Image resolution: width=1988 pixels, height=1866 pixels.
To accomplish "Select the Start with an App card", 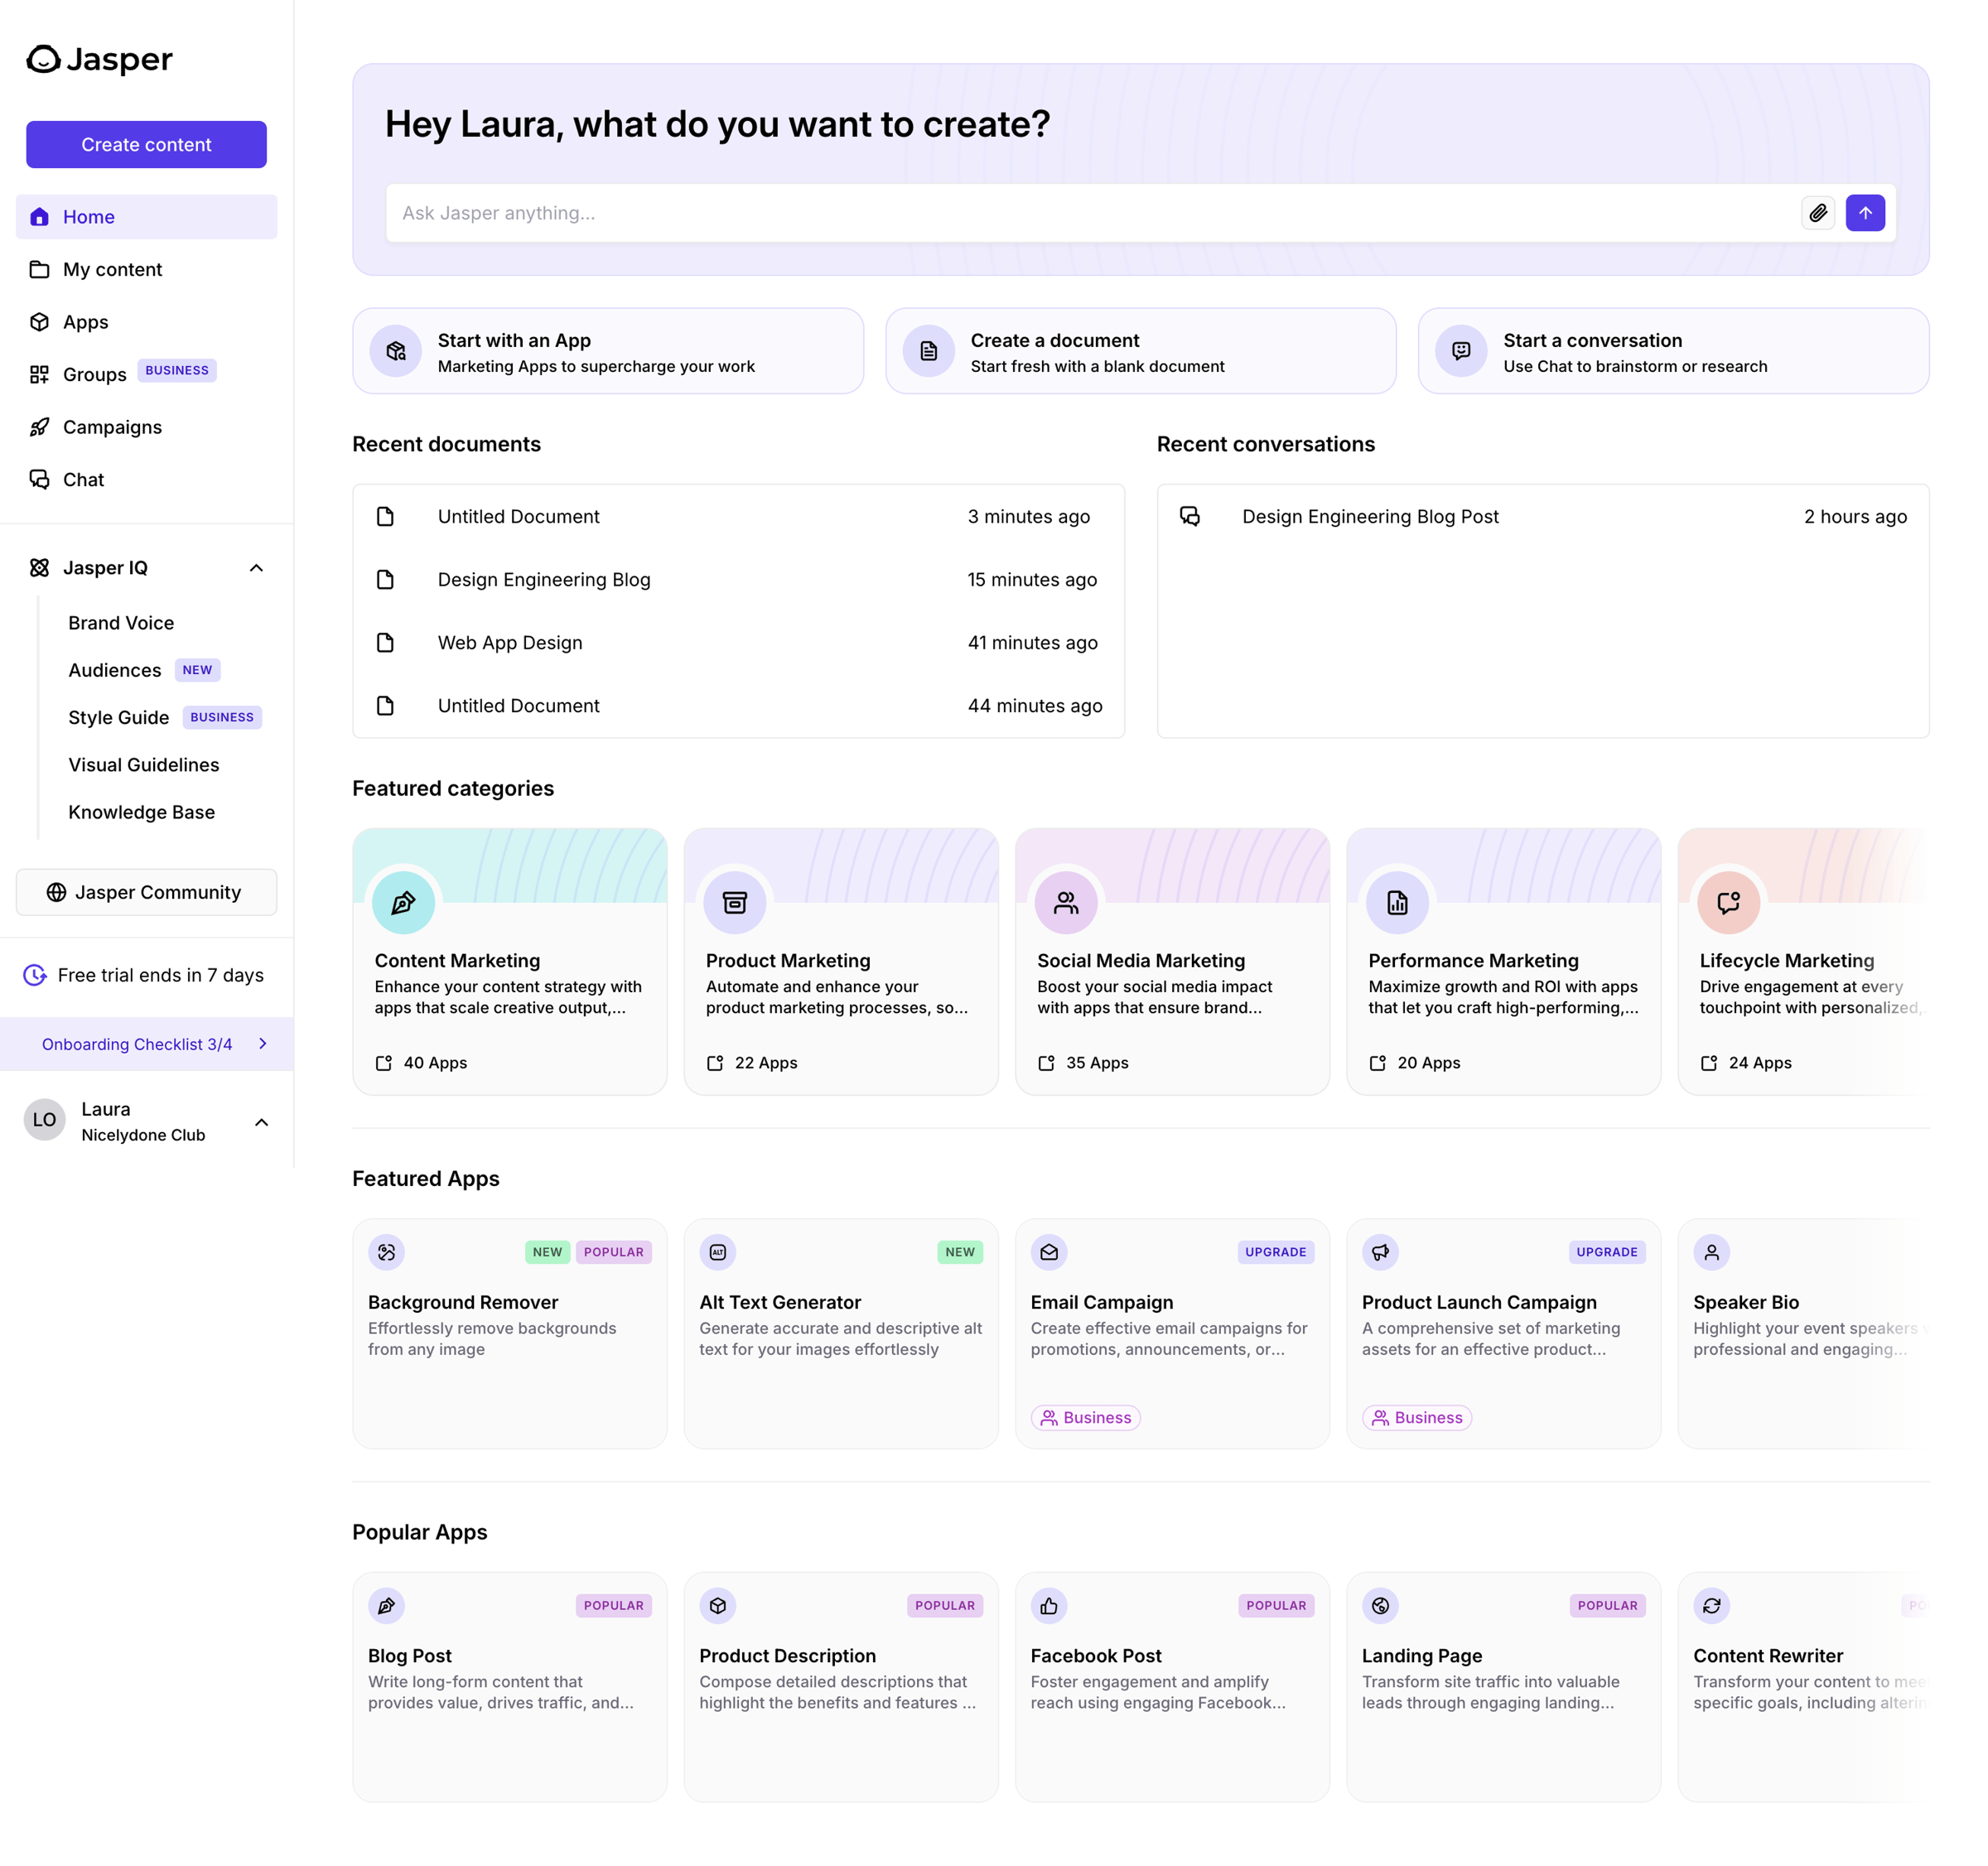I will click(x=608, y=351).
